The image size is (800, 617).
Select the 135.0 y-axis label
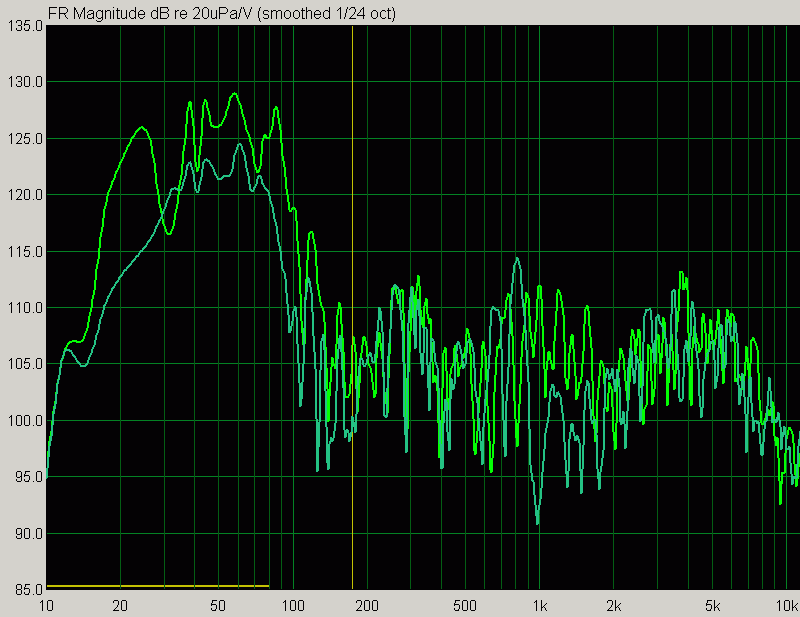[x=24, y=26]
